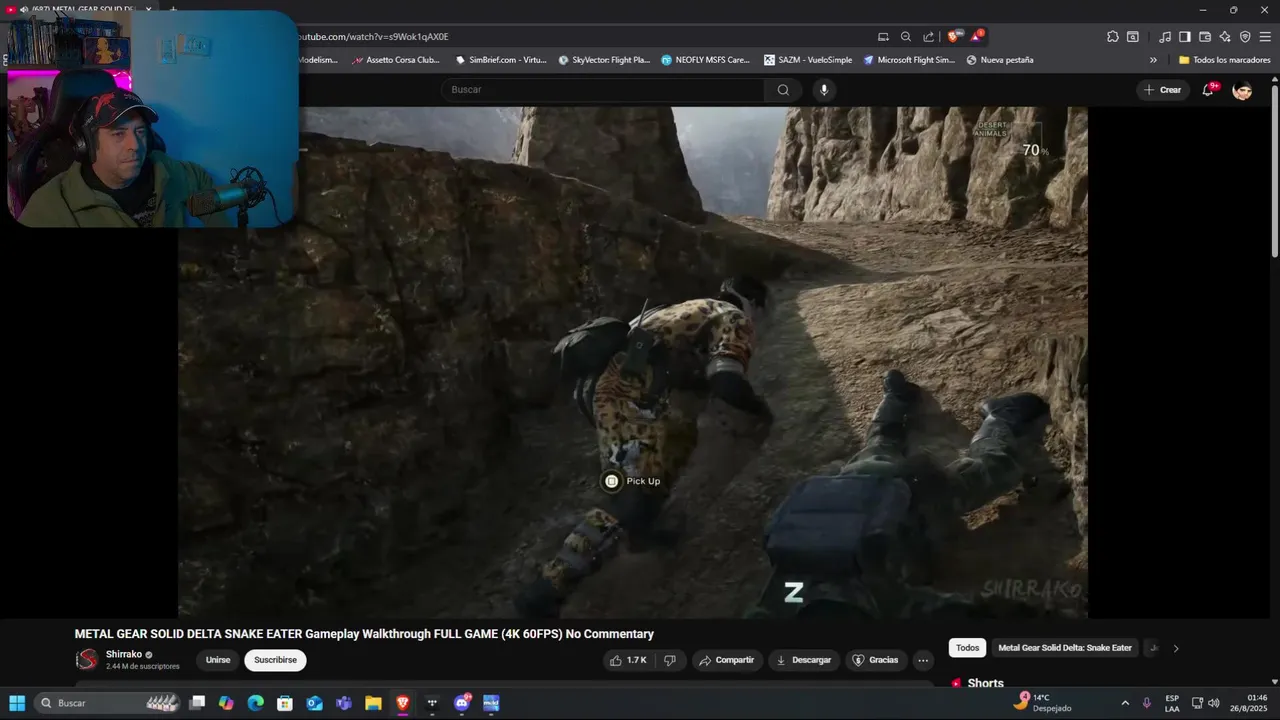Screen dimensions: 1280x720
Task: Open the NEOFLY MSFS Care bookmark
Action: (x=705, y=60)
